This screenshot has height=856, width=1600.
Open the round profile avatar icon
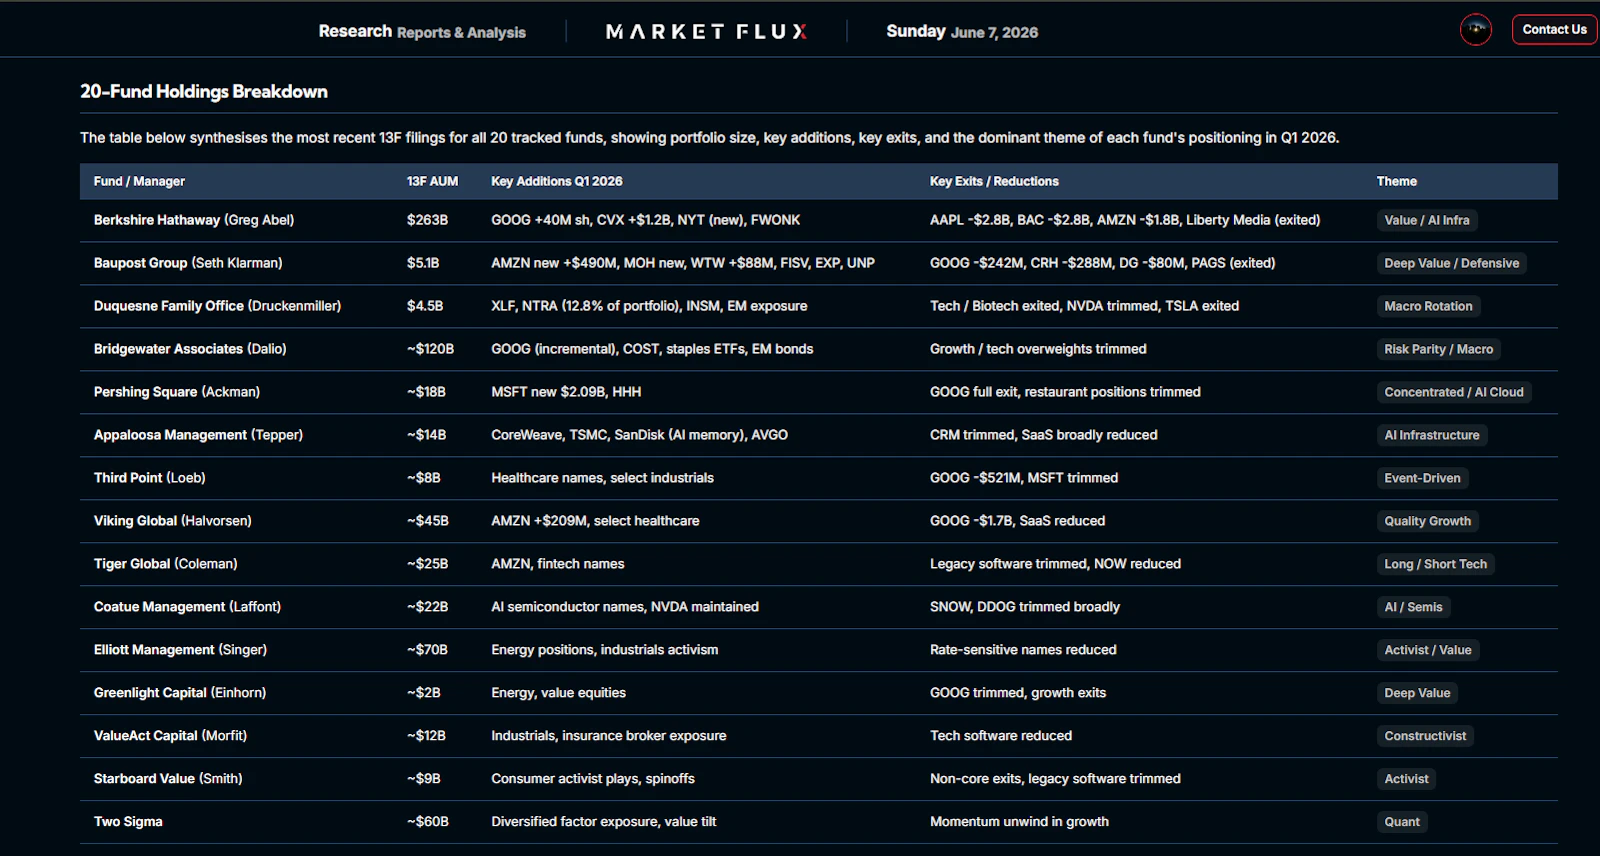(x=1475, y=30)
